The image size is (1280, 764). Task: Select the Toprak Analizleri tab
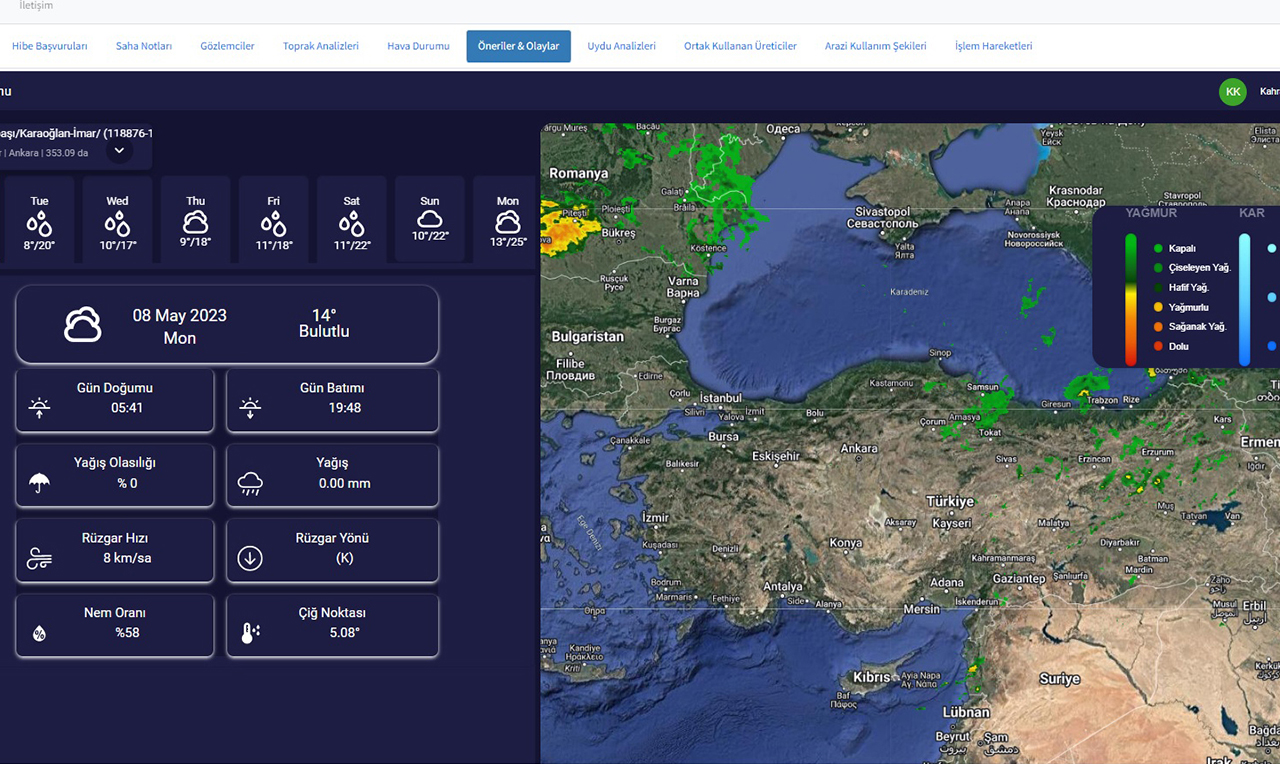pos(321,46)
